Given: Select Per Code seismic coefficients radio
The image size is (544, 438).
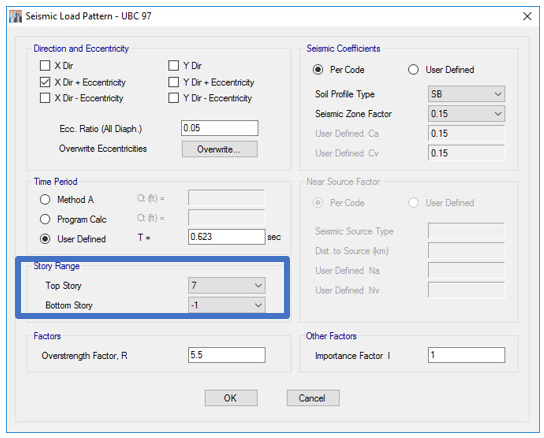Looking at the screenshot, I should coord(318,69).
